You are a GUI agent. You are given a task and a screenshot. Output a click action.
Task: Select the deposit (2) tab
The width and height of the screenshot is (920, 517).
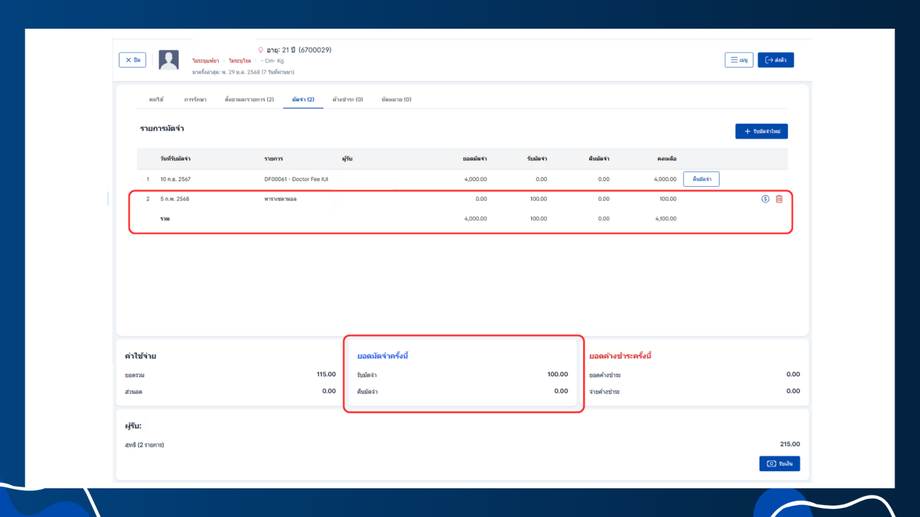tap(303, 100)
